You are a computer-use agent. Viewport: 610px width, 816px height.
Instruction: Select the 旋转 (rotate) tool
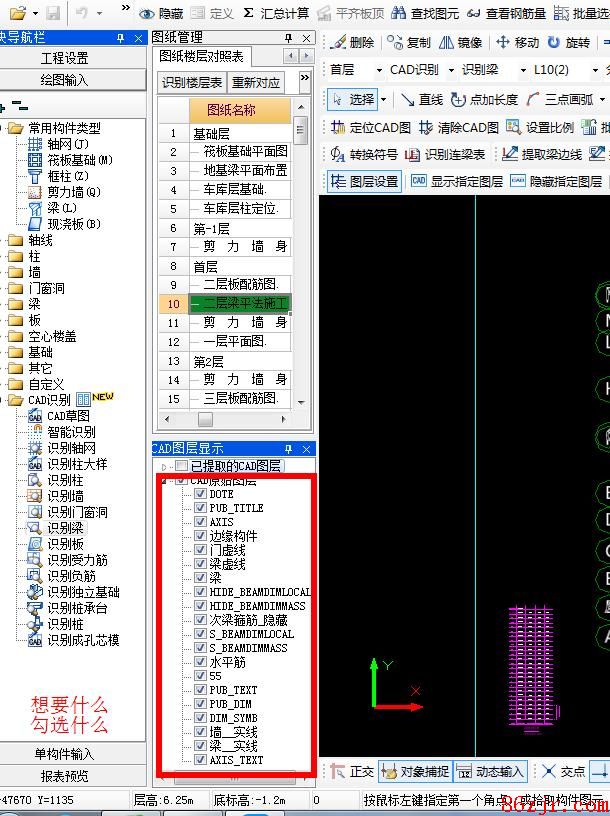[552, 43]
